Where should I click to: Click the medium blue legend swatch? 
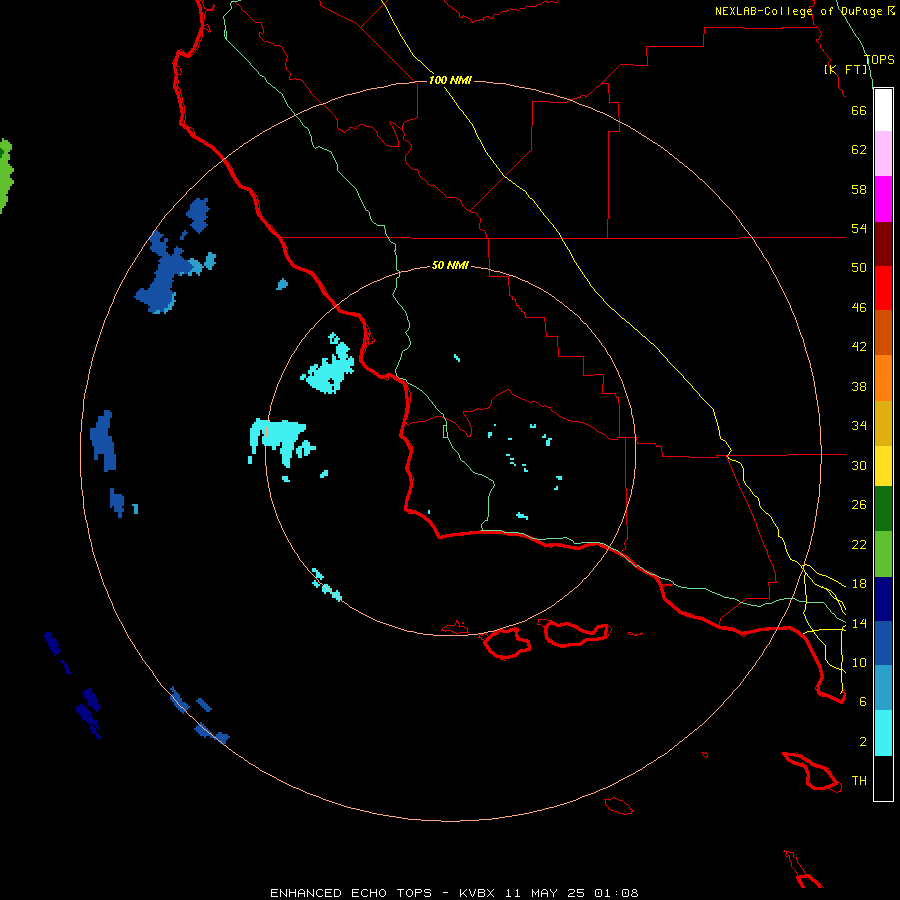tap(883, 643)
